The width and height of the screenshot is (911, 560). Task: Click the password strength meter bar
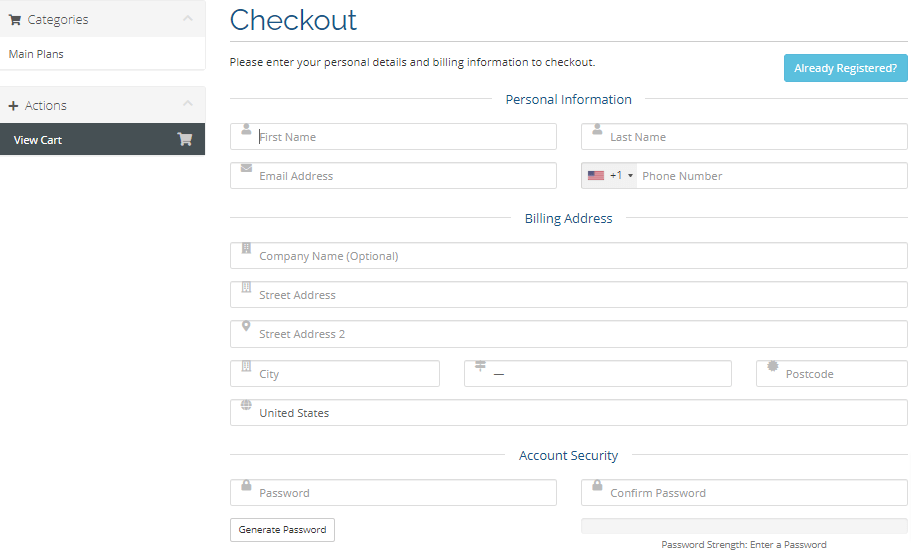(x=744, y=526)
